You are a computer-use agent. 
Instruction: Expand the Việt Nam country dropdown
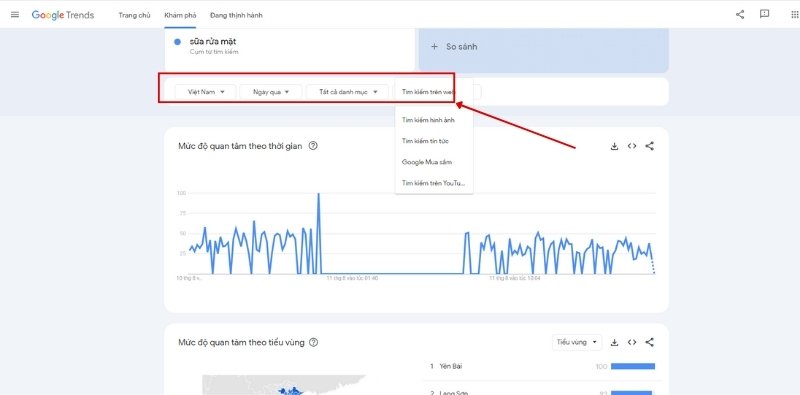(x=206, y=92)
